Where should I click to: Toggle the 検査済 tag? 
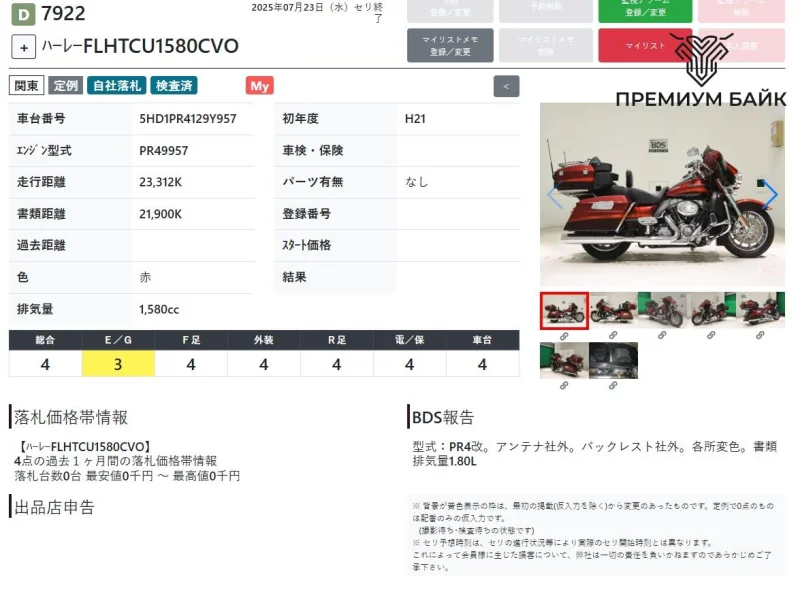(175, 86)
